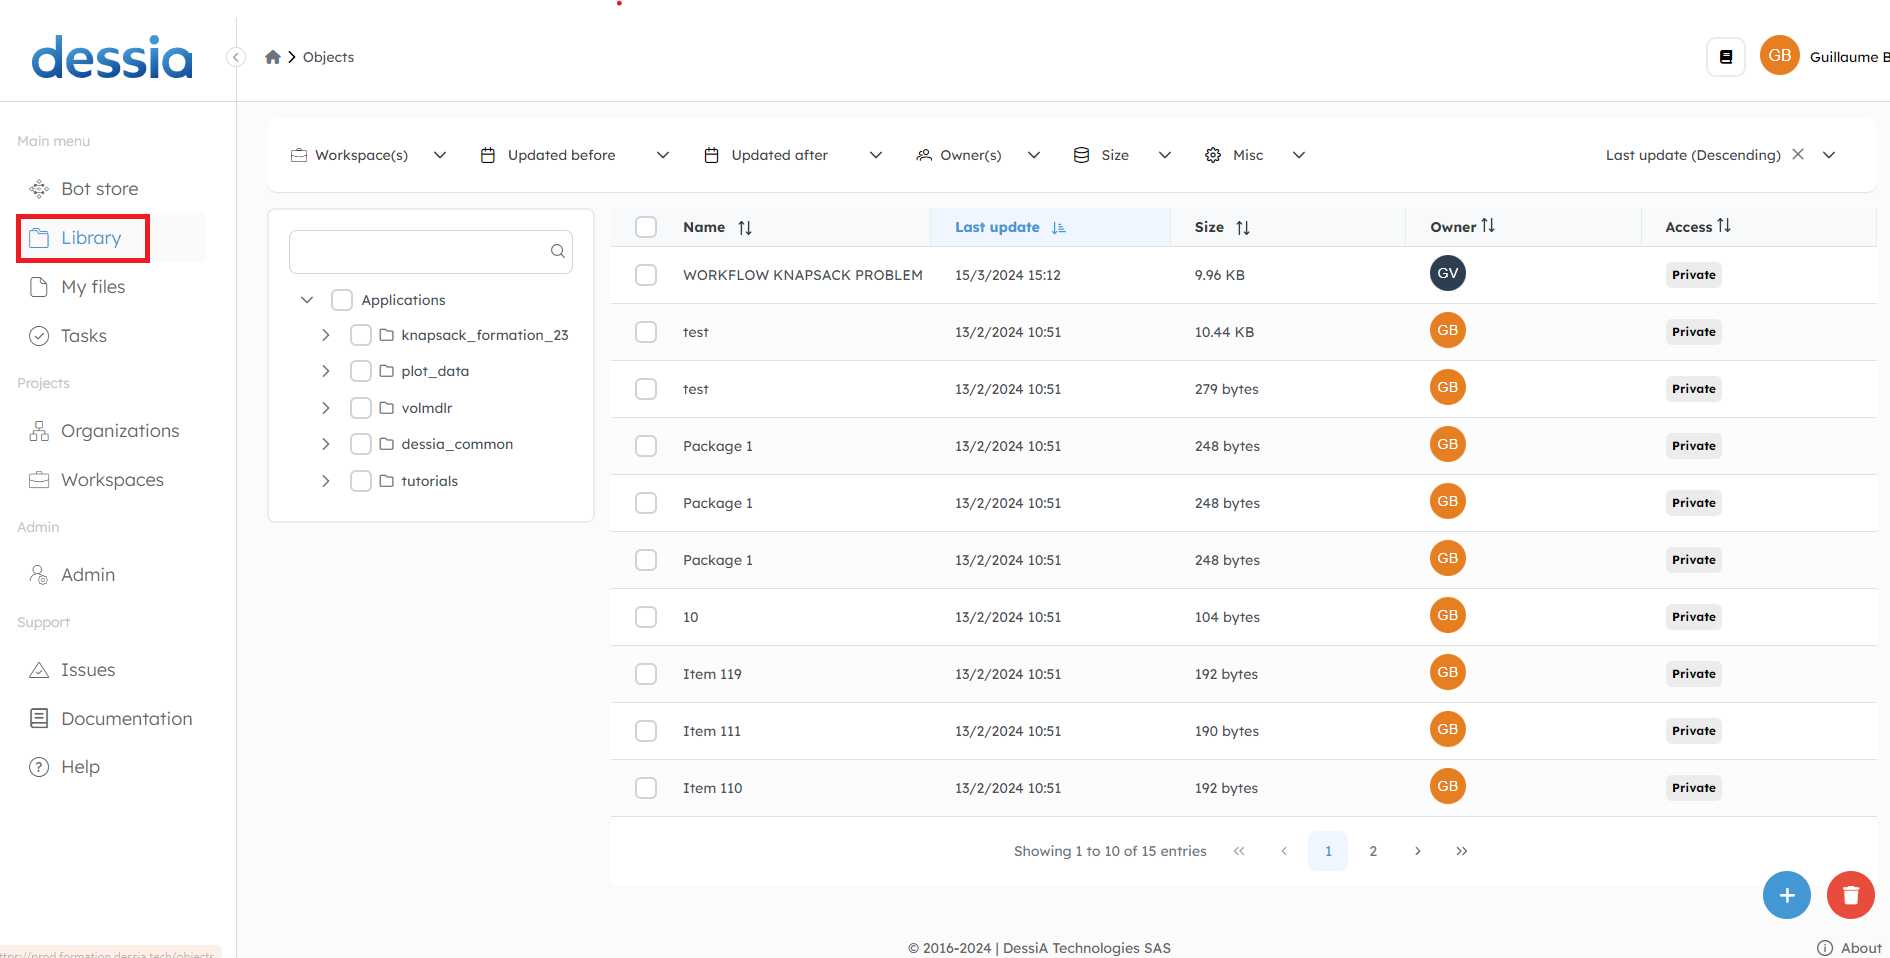Click the dessia logo
Screen dimensions: 1890x958
point(112,57)
